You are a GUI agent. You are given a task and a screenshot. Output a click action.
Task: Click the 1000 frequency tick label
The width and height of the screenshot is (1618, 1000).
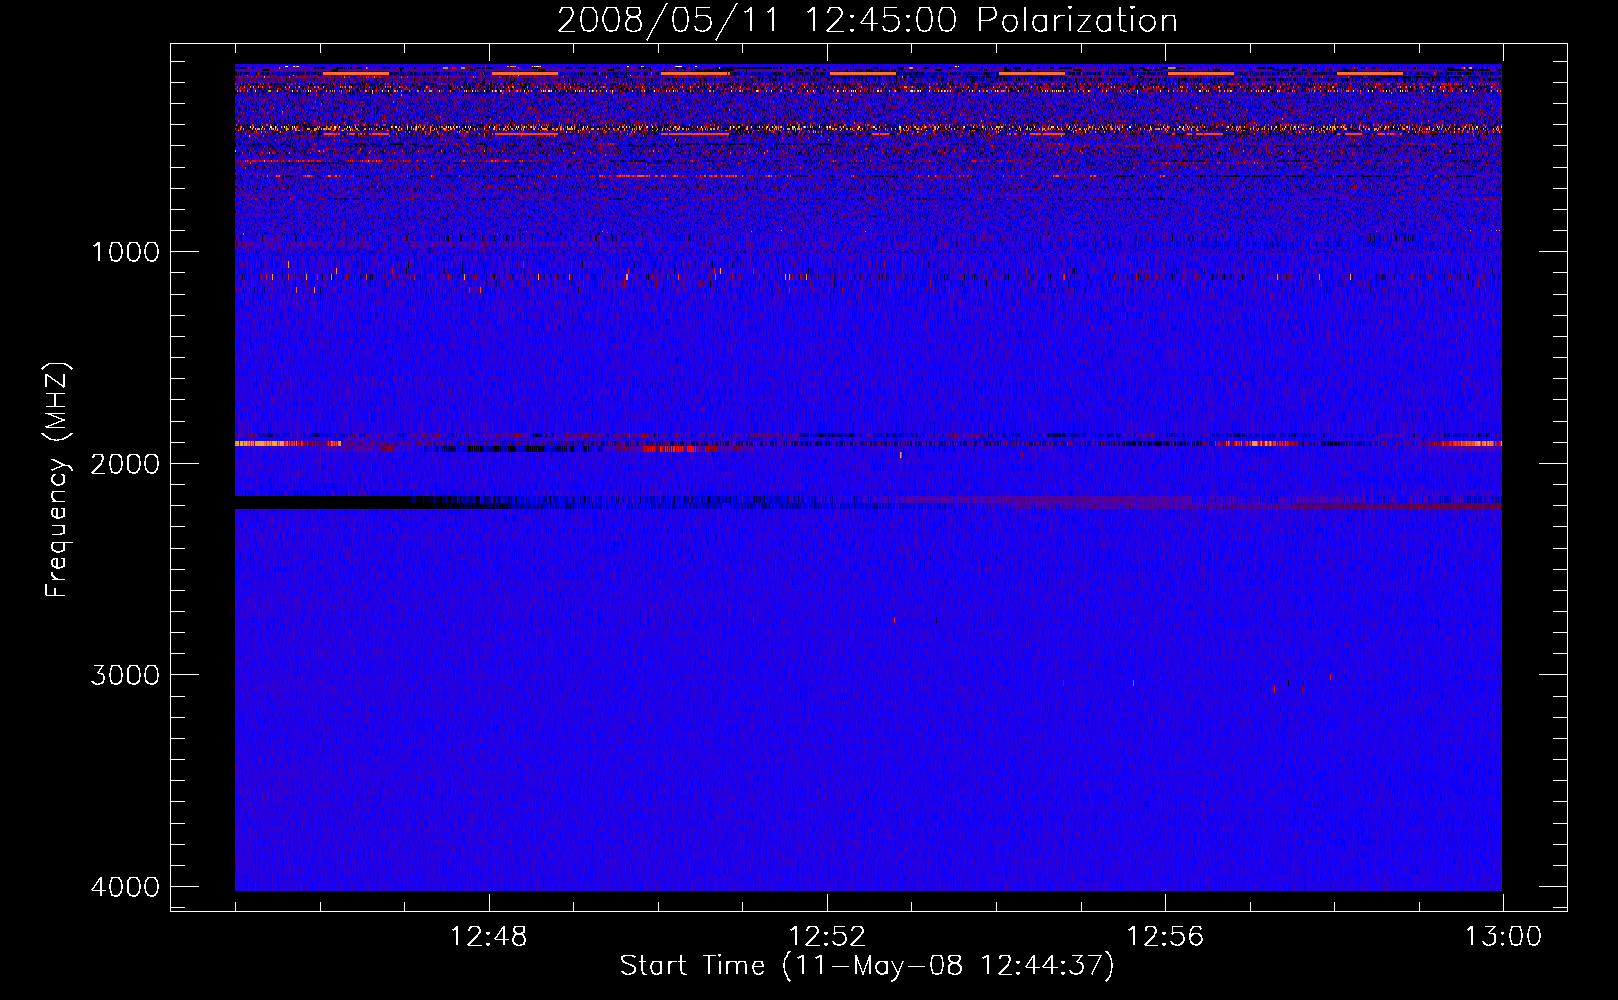coord(125,252)
